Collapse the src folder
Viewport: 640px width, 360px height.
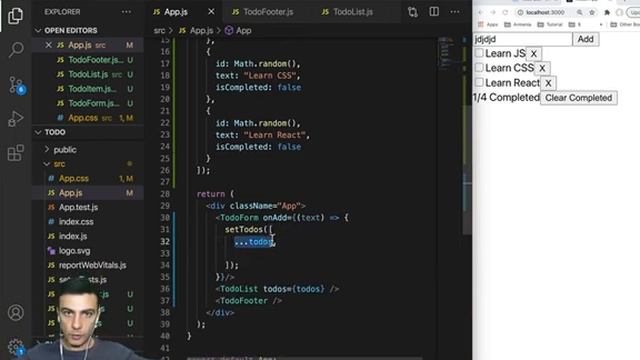(55, 164)
